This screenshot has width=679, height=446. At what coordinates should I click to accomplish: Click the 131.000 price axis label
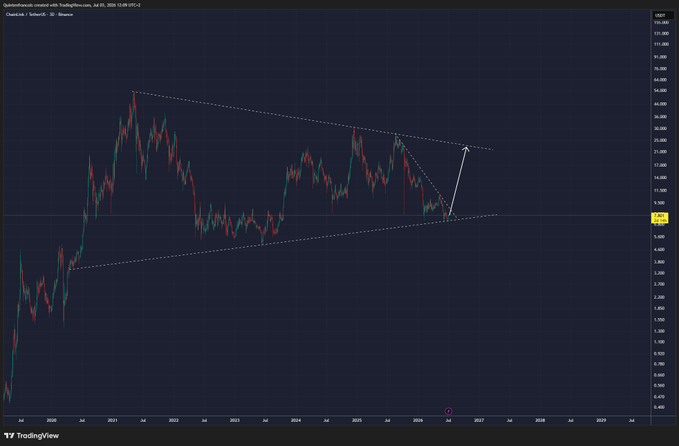tap(661, 33)
